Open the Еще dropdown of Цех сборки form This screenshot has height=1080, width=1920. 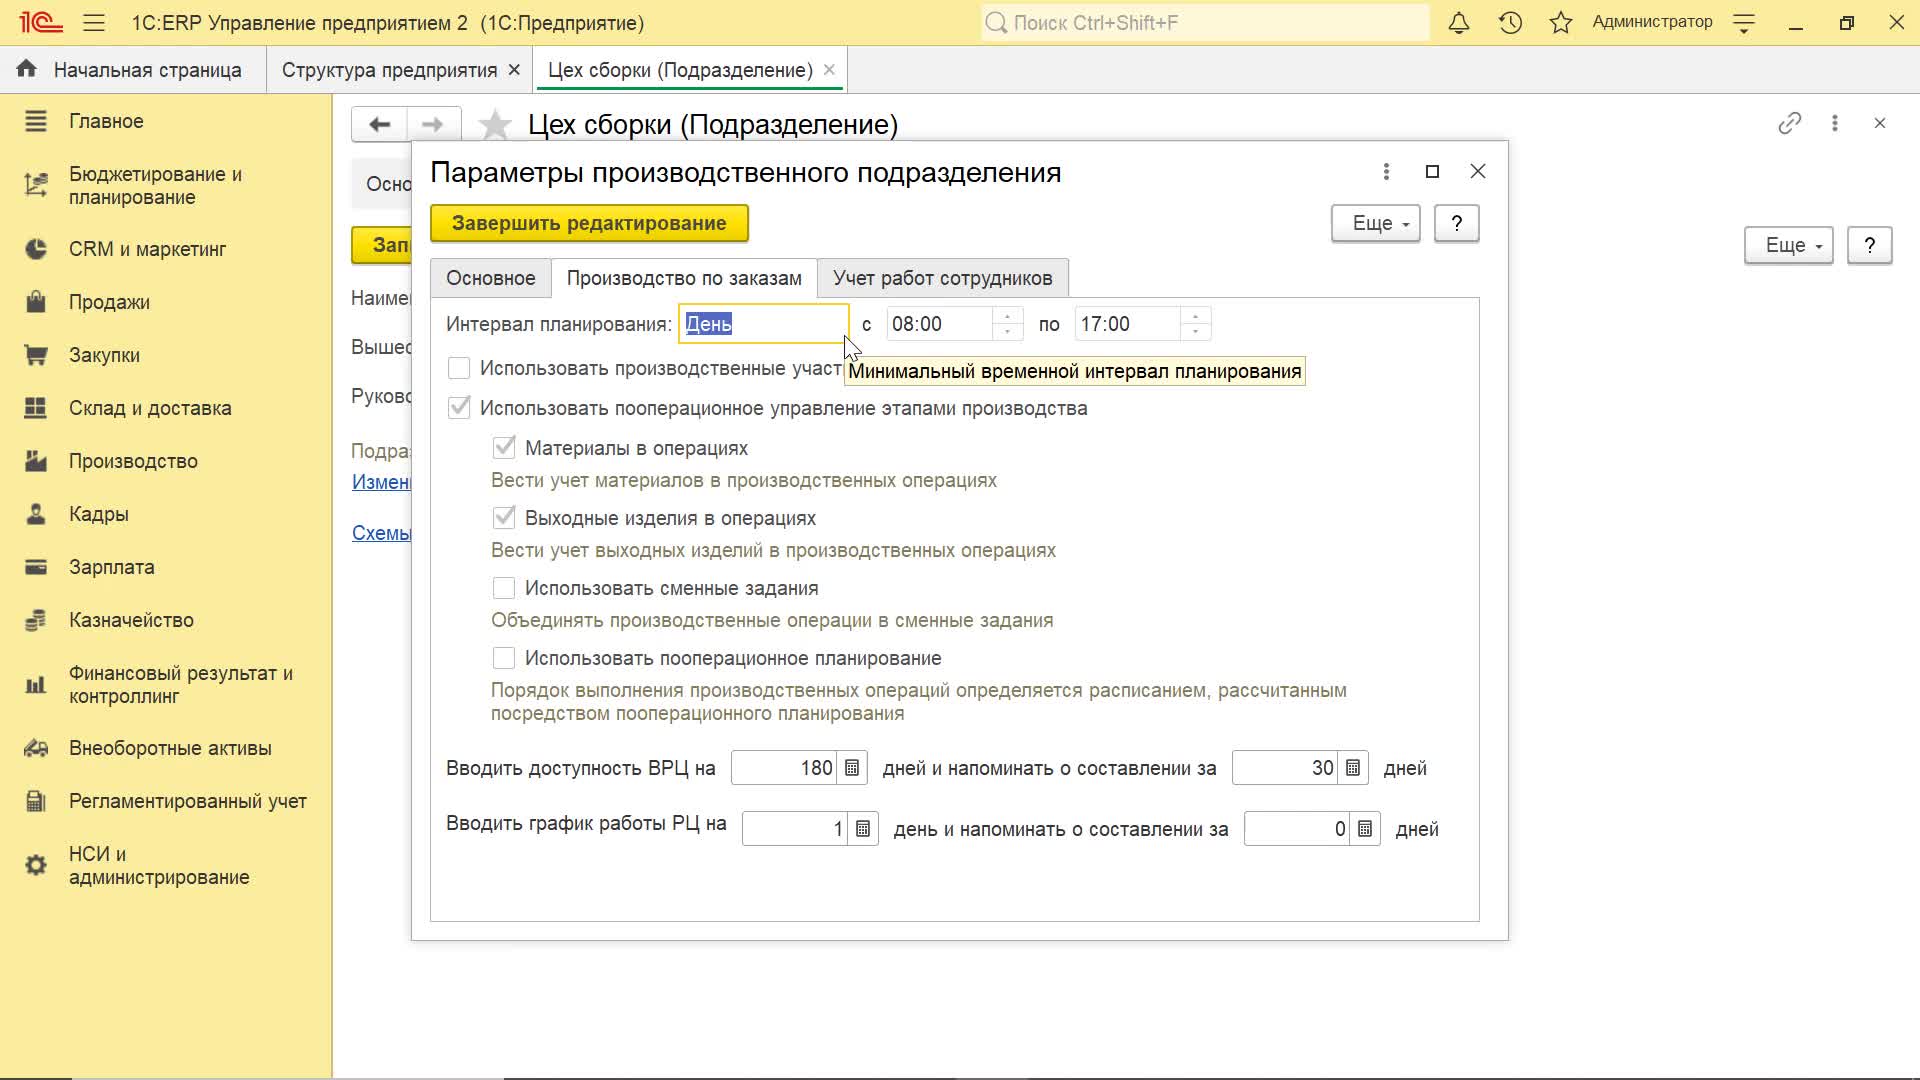(x=1789, y=245)
